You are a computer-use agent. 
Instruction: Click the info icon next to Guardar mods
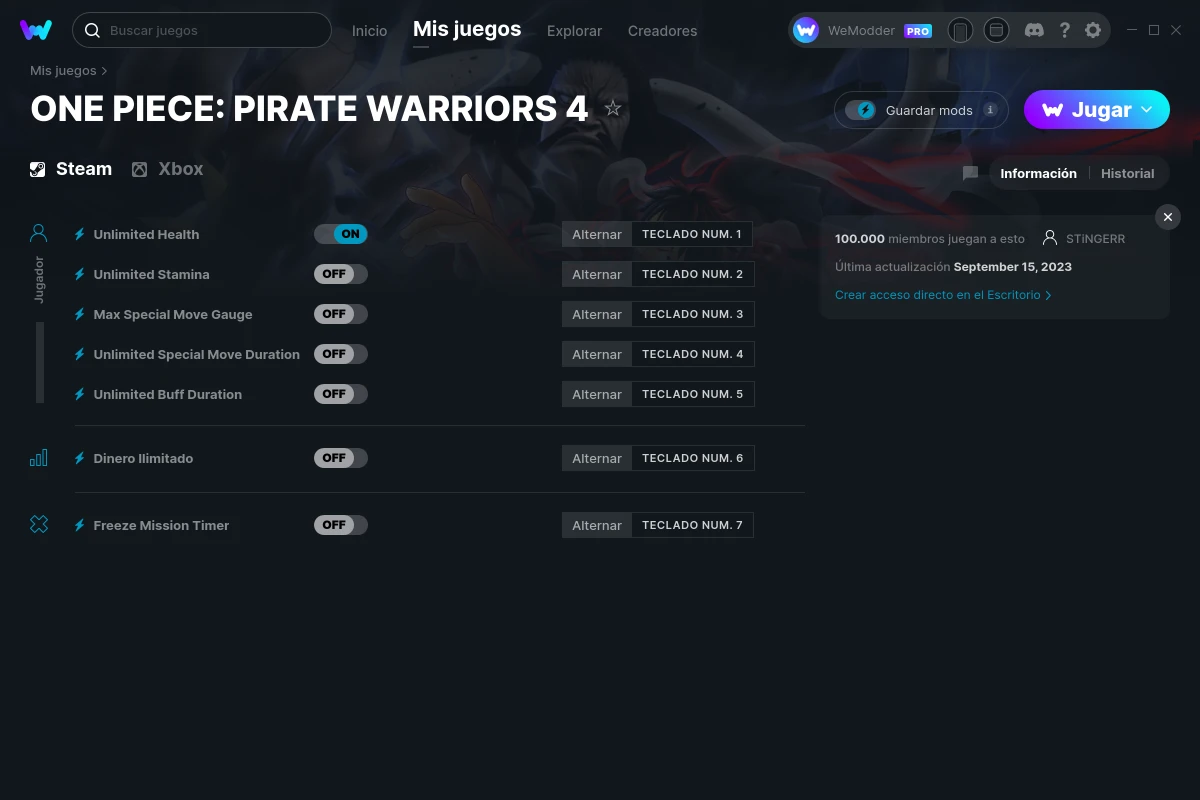990,110
